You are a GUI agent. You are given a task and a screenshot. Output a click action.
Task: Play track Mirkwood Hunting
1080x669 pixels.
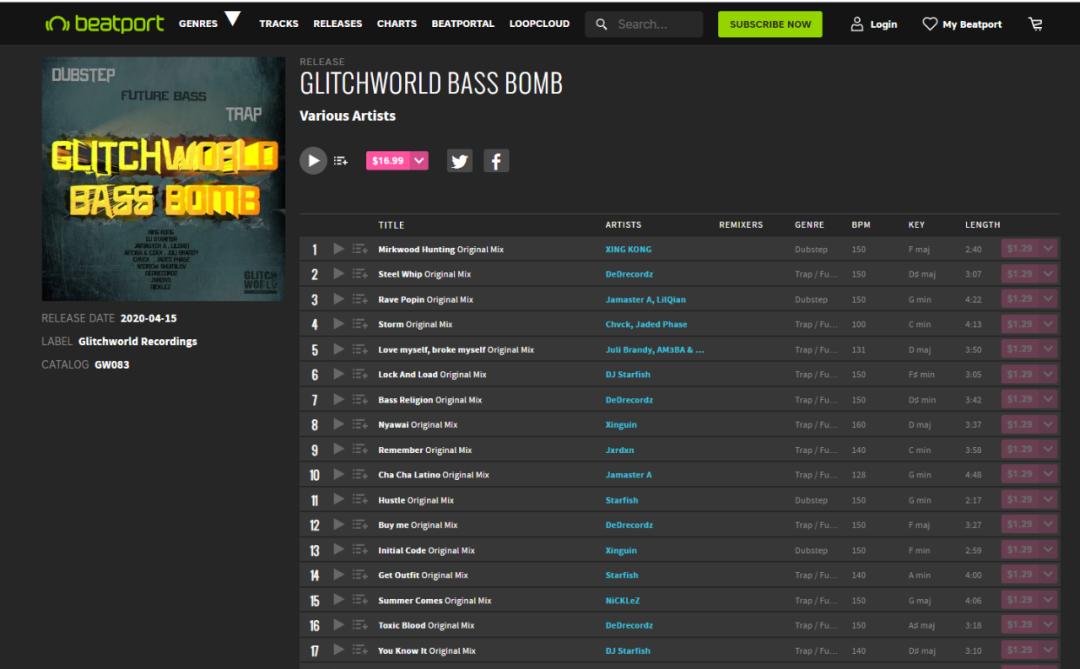coord(339,249)
